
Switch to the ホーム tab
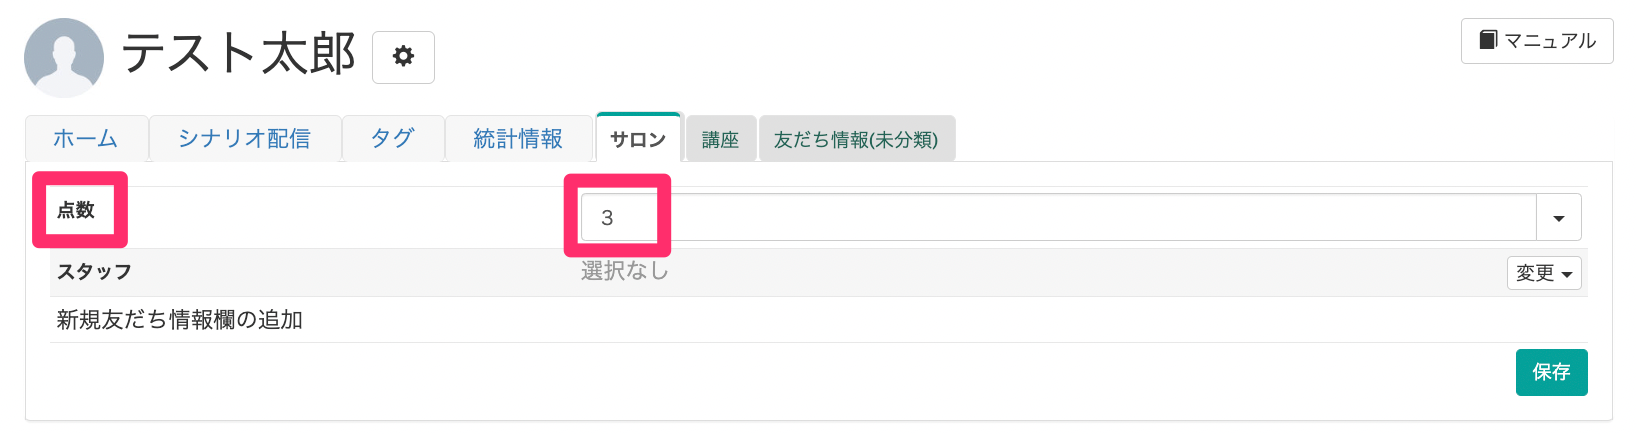tap(86, 139)
